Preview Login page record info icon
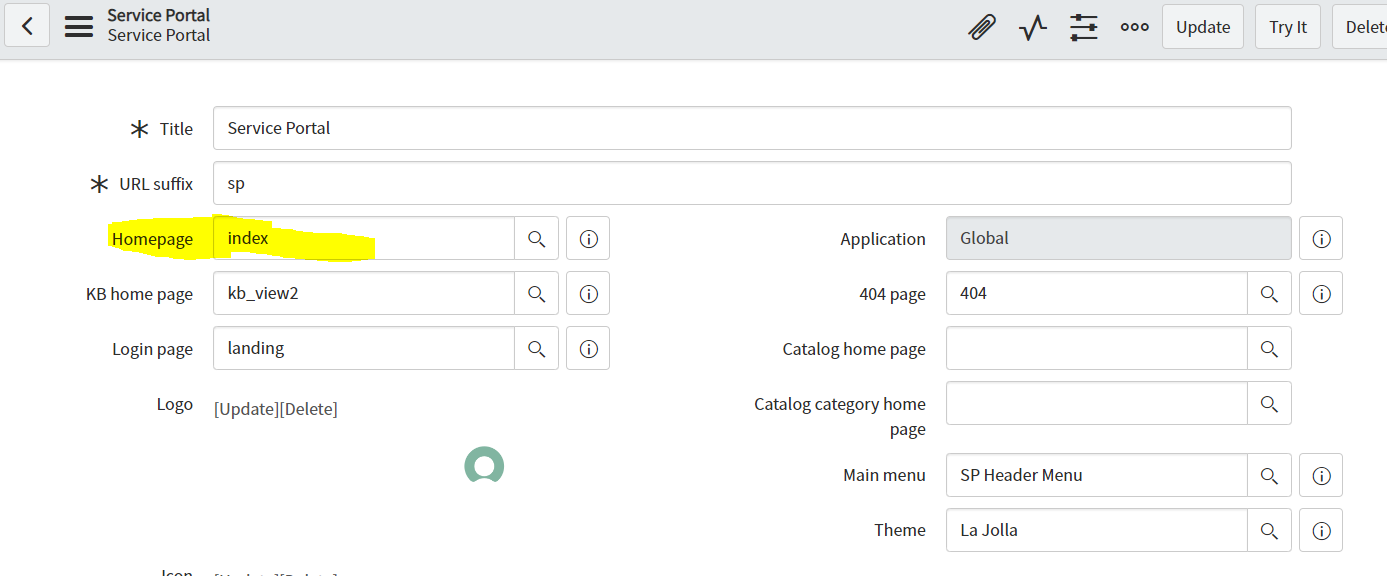The height and width of the screenshot is (576, 1387). [x=588, y=348]
